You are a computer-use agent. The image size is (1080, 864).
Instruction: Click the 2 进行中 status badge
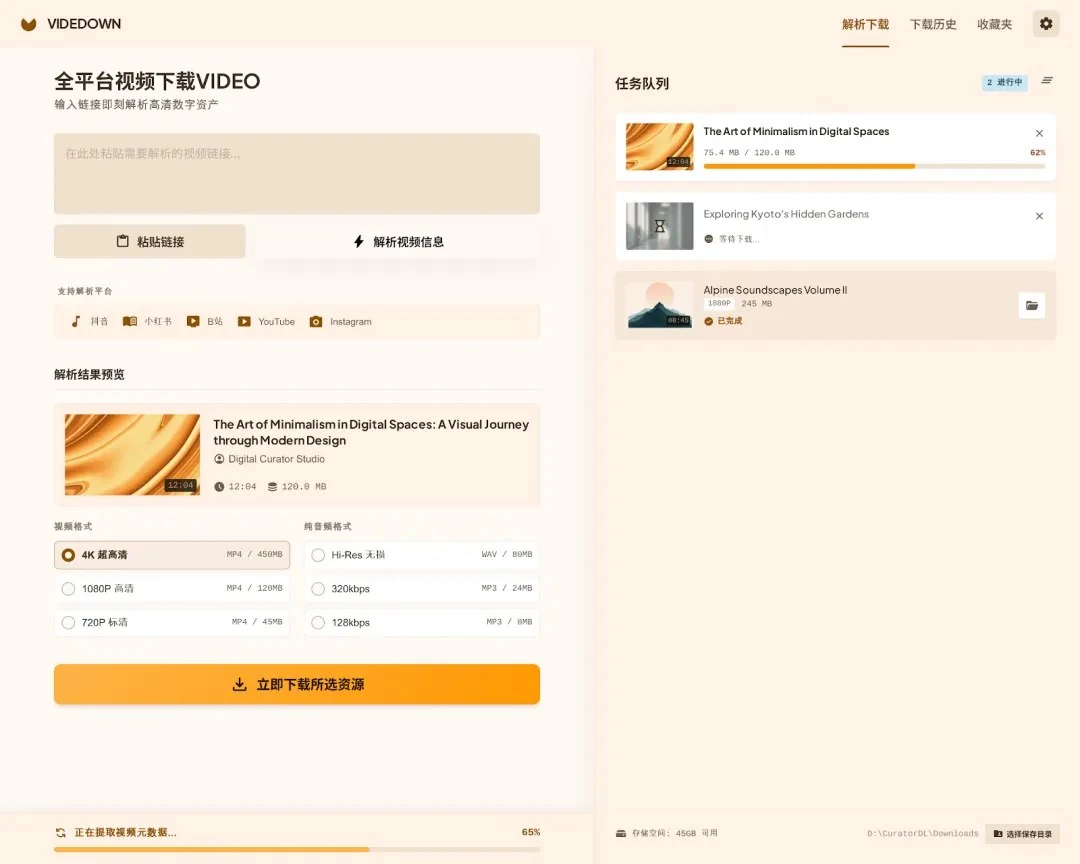(x=1004, y=83)
